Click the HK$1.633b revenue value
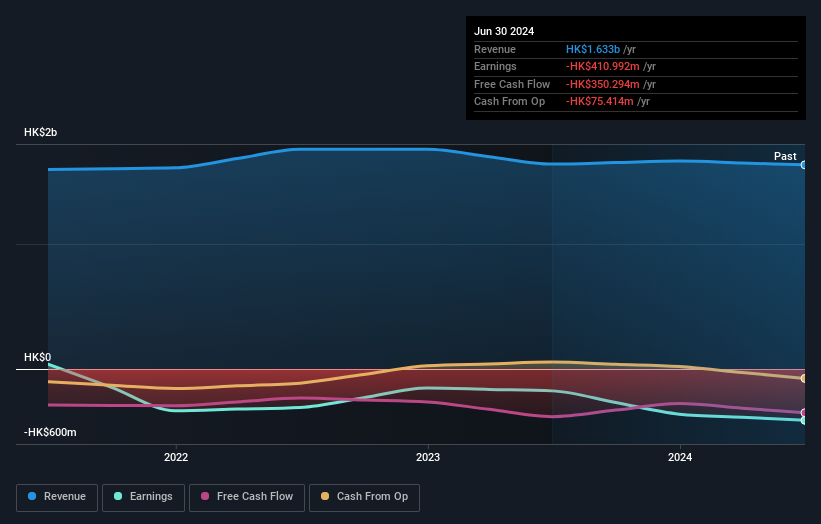Image resolution: width=821 pixels, height=524 pixels. click(593, 49)
